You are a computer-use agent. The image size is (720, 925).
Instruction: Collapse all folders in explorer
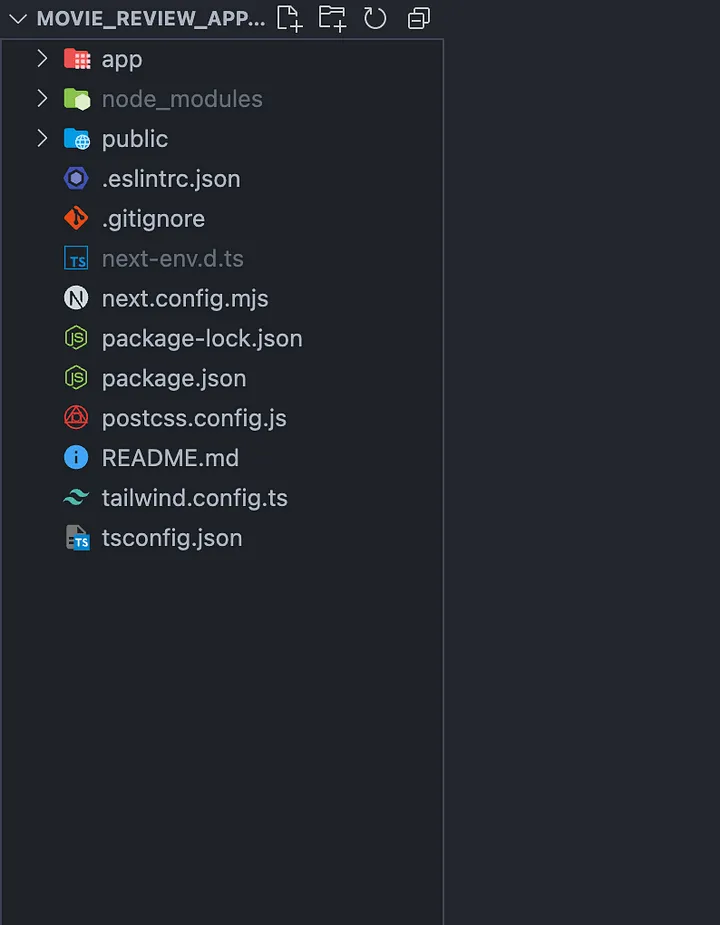click(419, 18)
